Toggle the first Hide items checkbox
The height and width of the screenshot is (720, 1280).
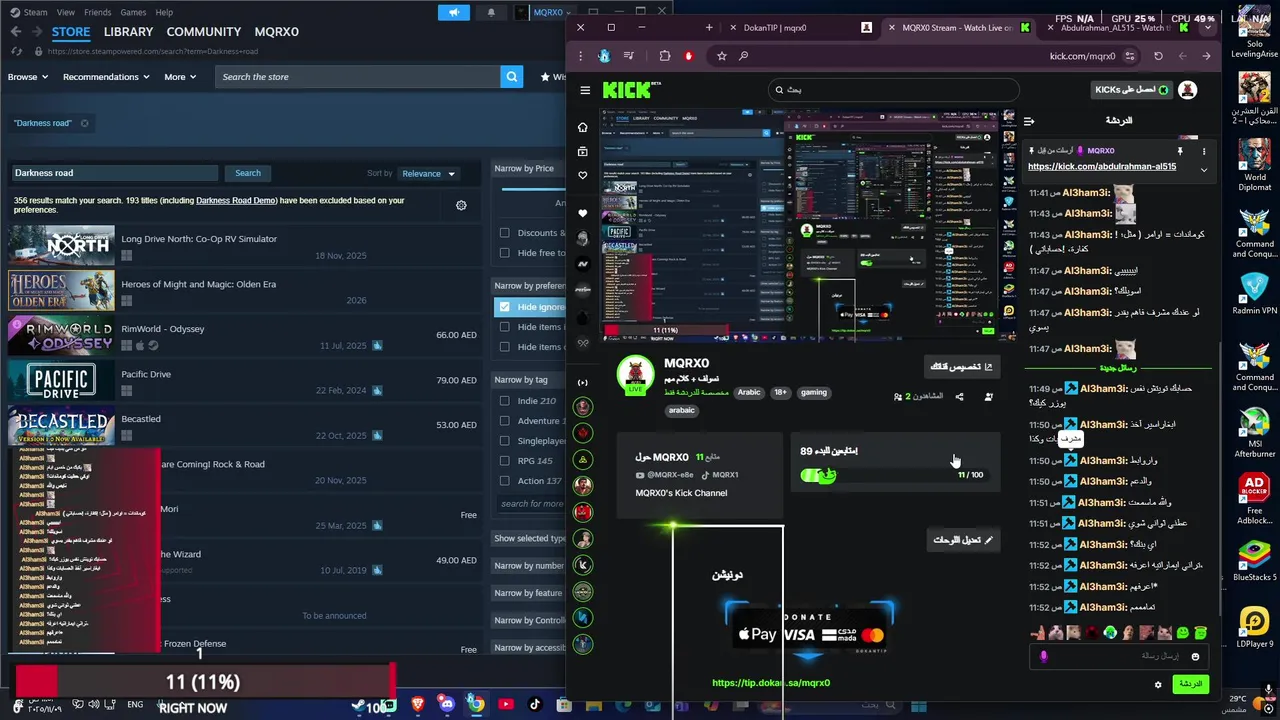click(504, 327)
